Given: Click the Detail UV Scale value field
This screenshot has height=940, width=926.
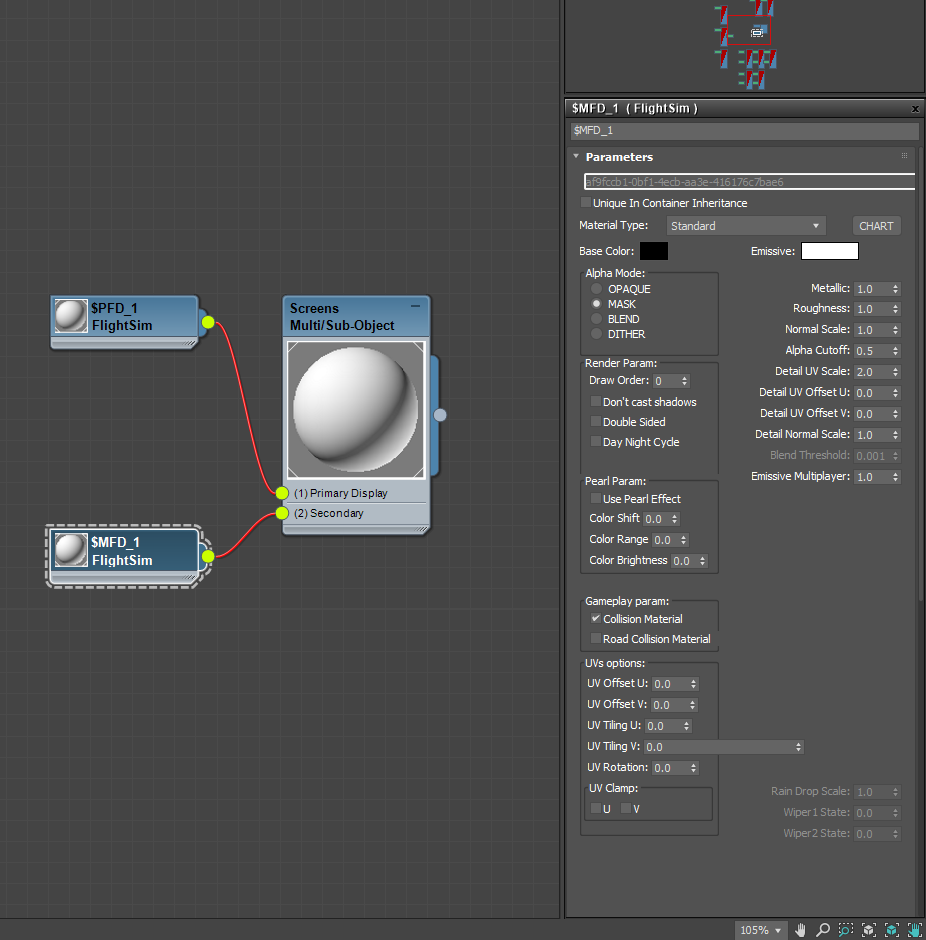Looking at the screenshot, I should pos(873,372).
